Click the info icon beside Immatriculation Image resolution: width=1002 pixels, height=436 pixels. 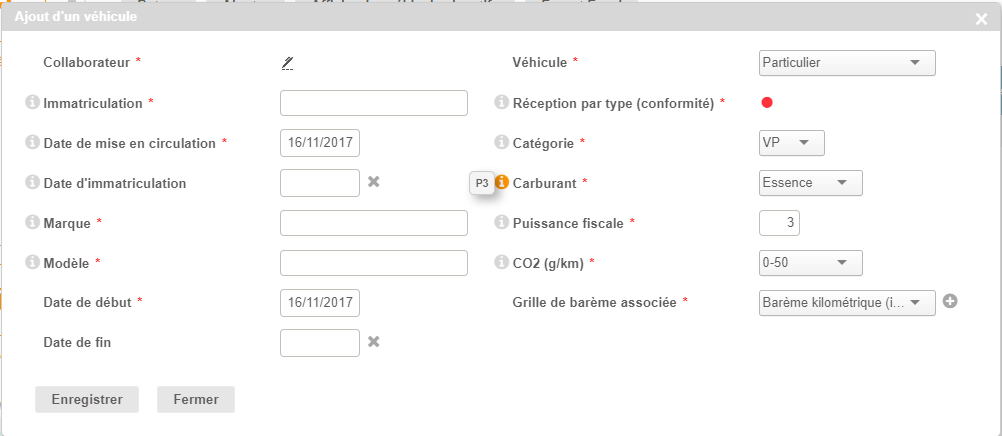pyautogui.click(x=32, y=102)
